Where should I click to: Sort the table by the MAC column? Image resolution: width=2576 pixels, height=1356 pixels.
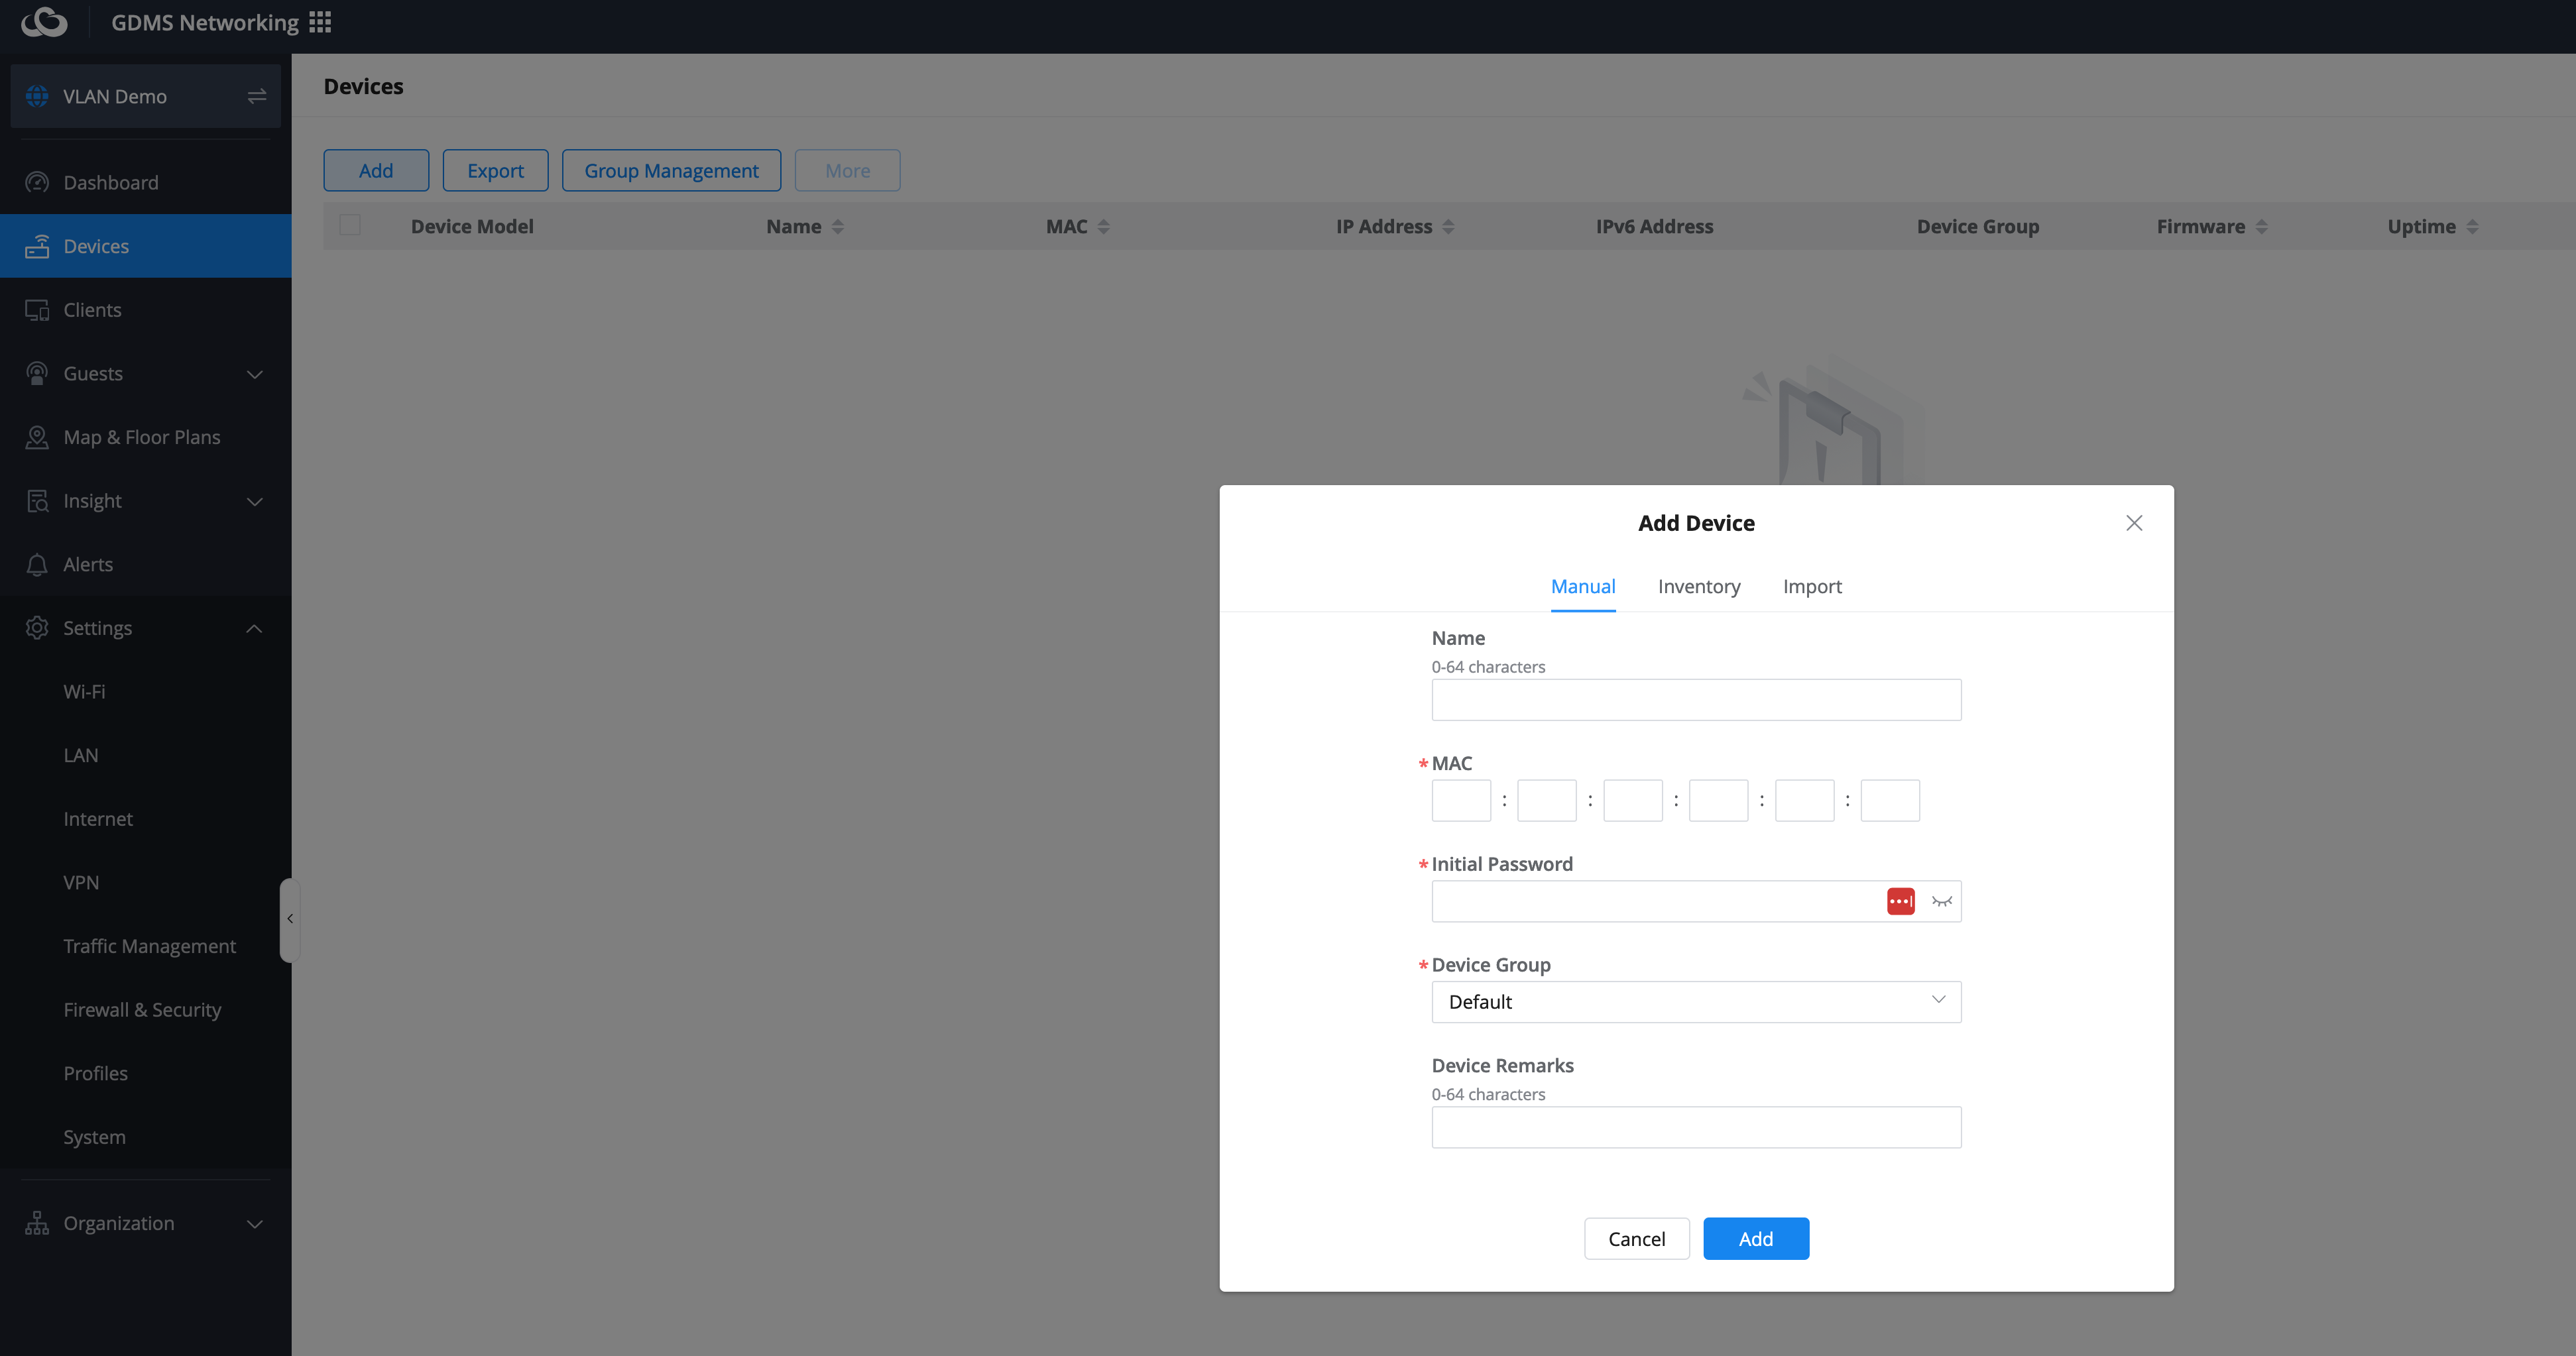tap(1103, 227)
